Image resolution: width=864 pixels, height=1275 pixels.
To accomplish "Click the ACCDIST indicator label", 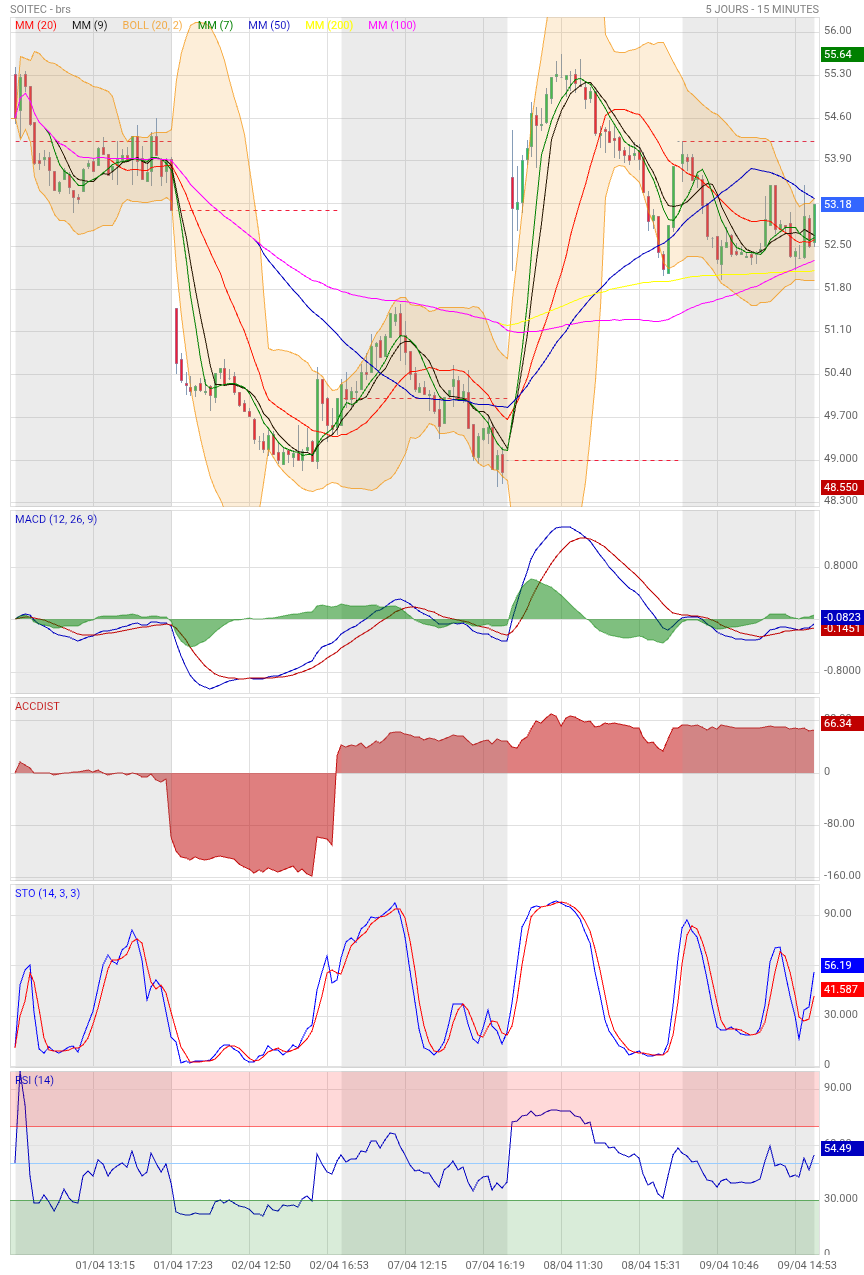I will (37, 706).
